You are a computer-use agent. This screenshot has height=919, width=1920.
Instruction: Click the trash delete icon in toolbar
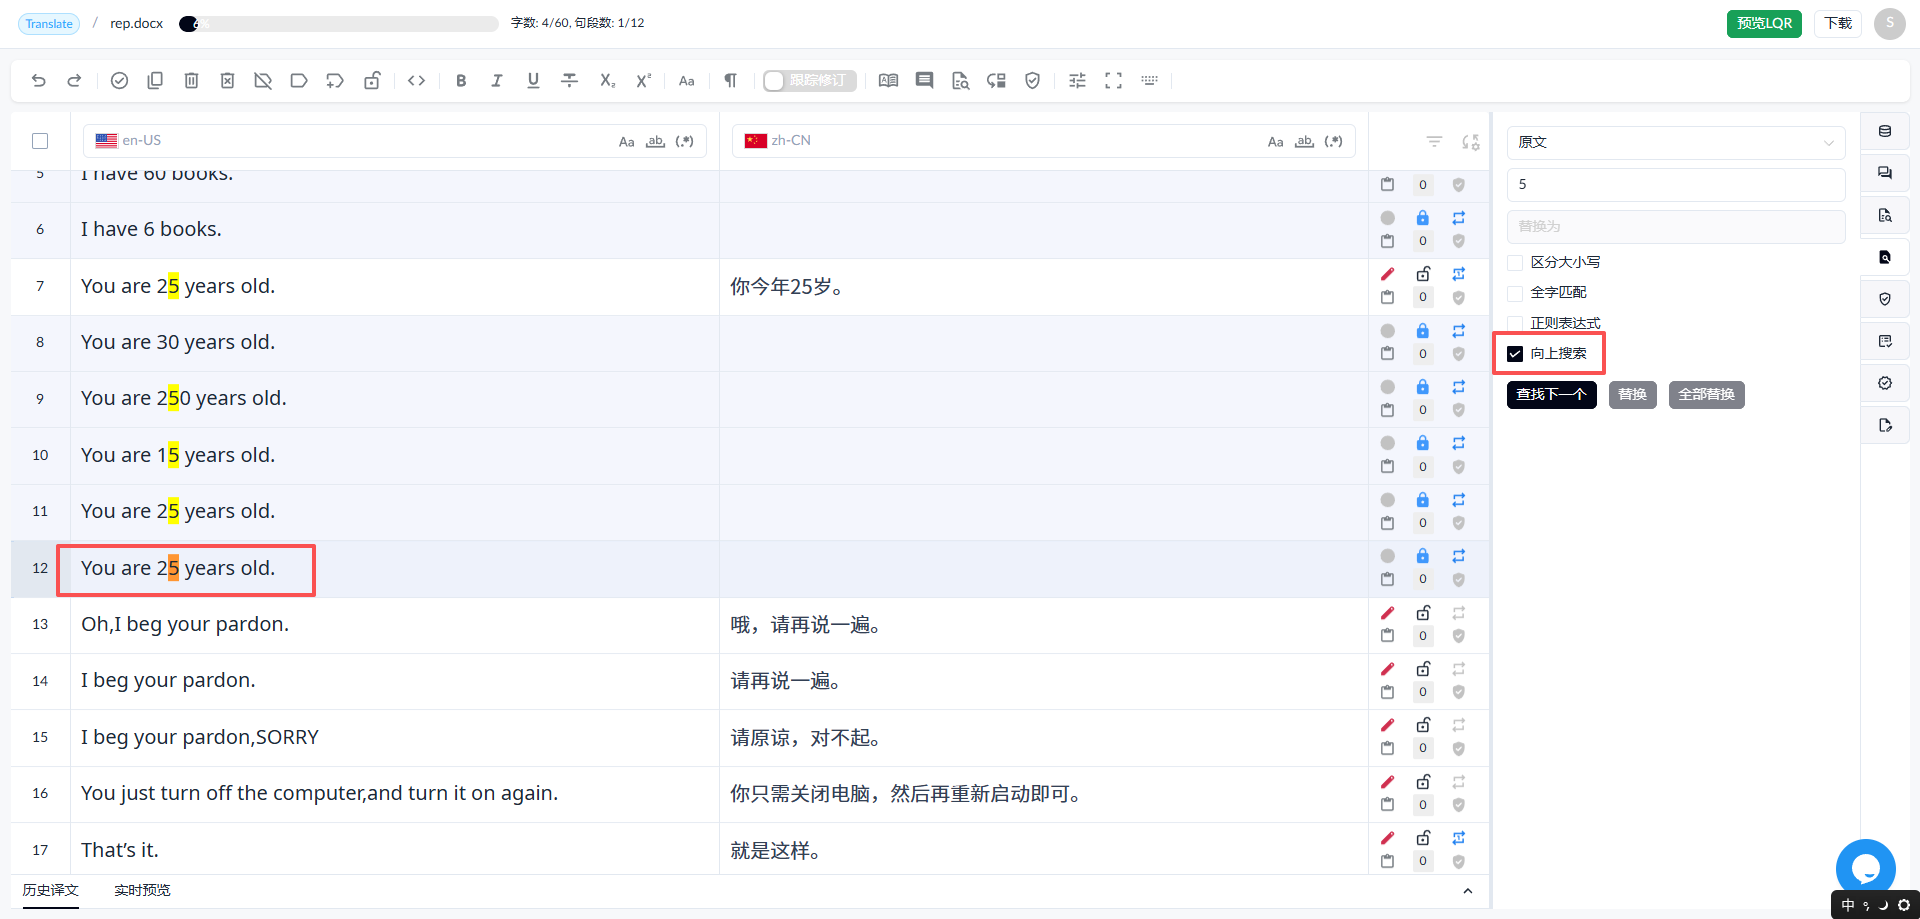click(191, 81)
